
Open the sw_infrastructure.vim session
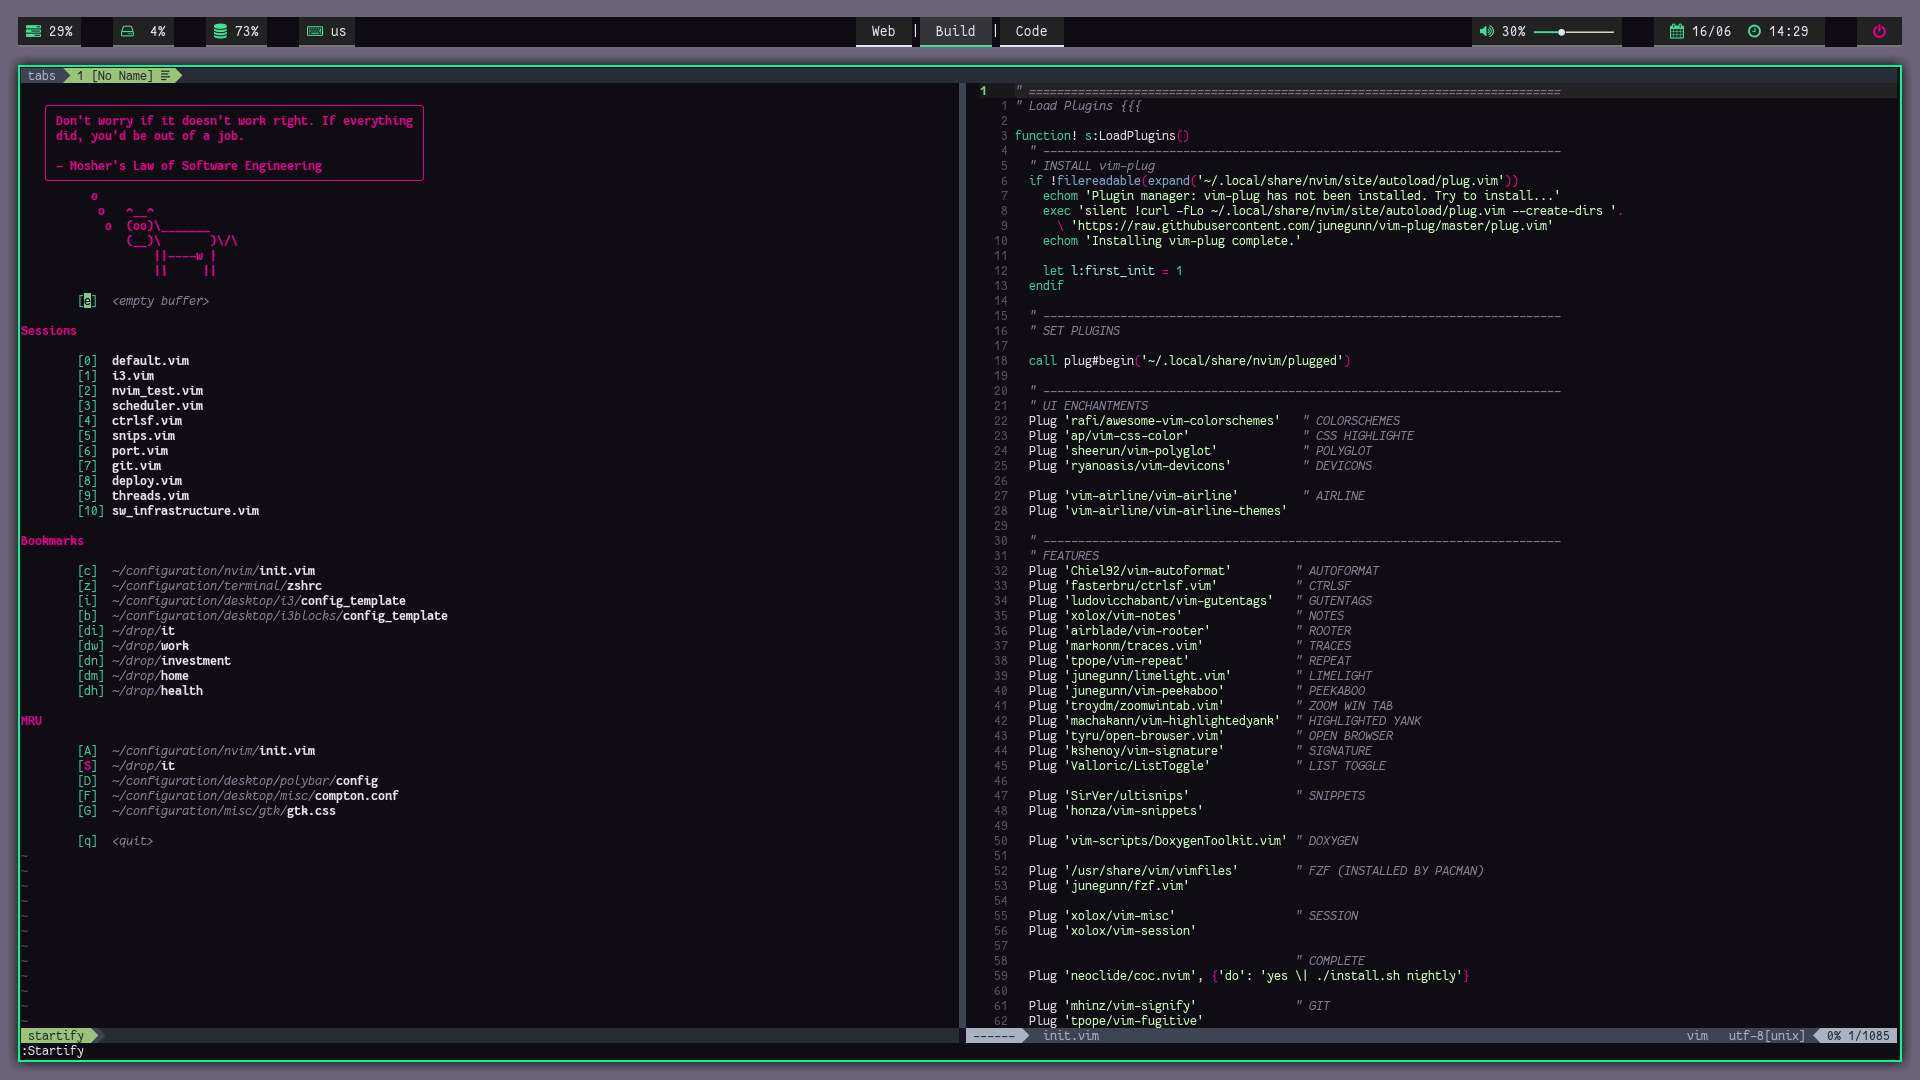pyautogui.click(x=185, y=511)
